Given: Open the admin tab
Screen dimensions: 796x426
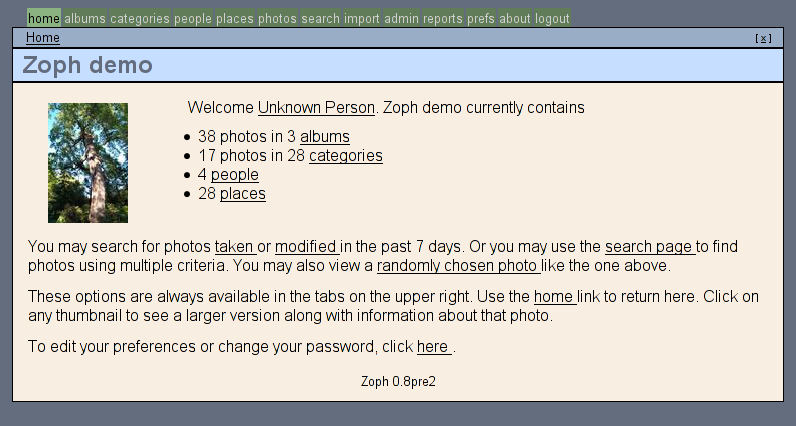Looking at the screenshot, I should tap(401, 18).
